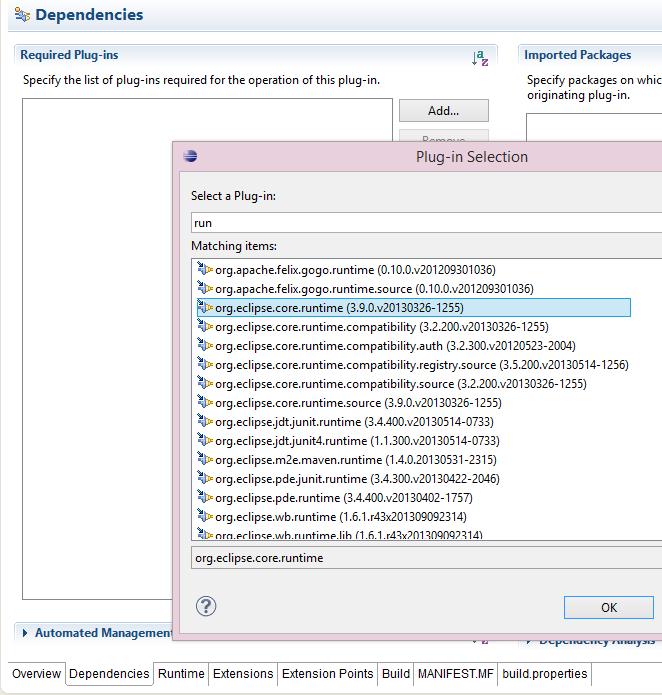This screenshot has width=662, height=695.
Task: Select org.eclipse.jdt.junit4.runtime entry
Action: tap(348, 441)
